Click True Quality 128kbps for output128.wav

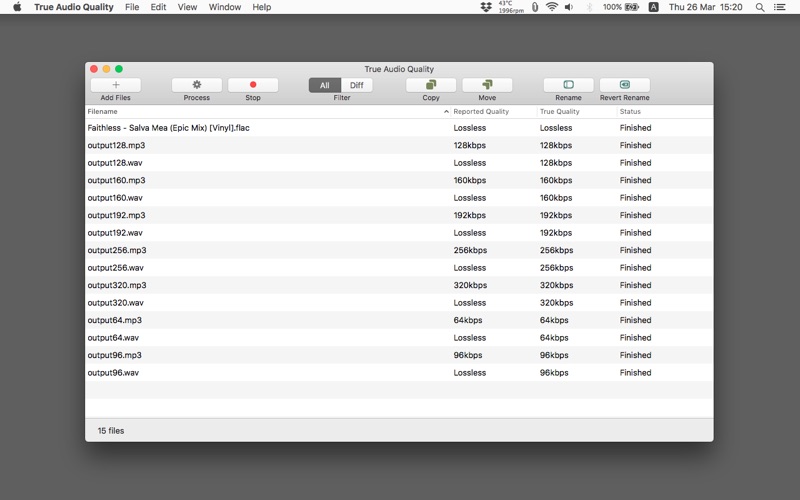coord(556,163)
